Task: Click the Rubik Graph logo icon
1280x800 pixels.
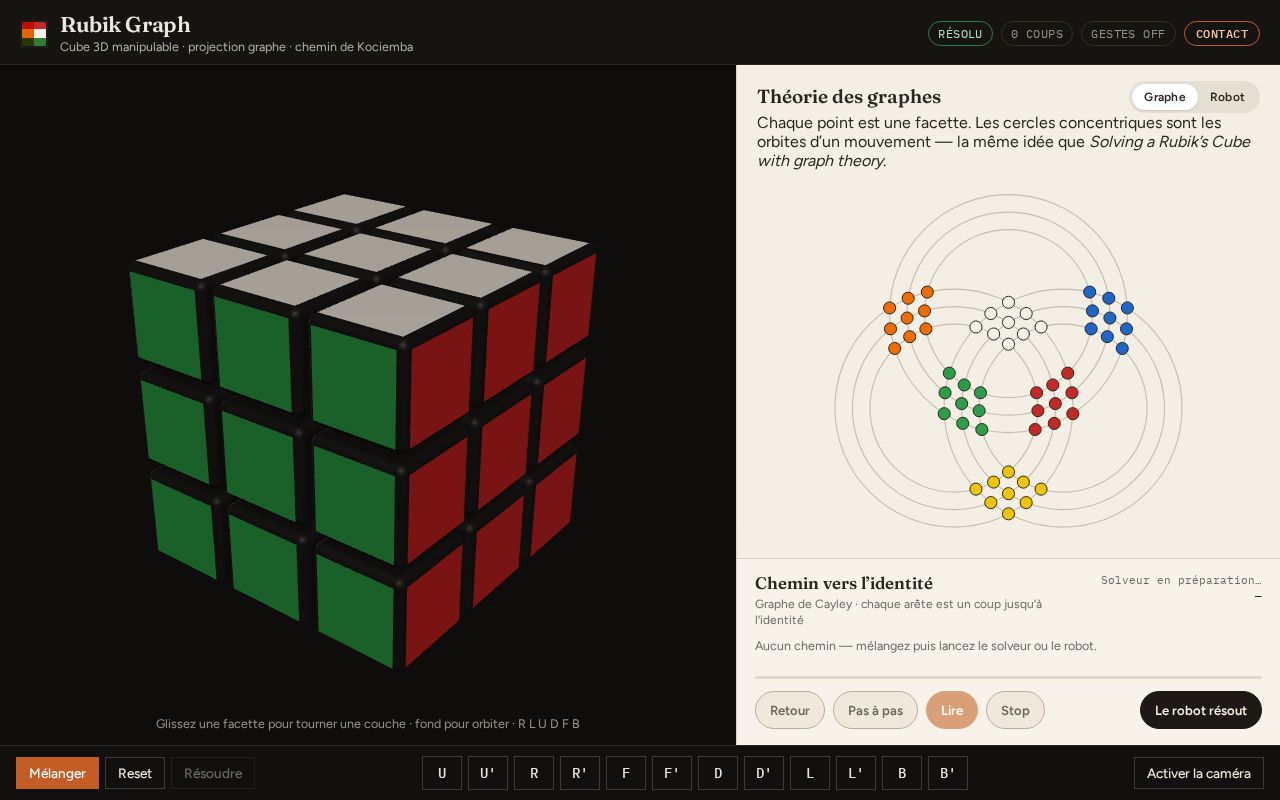Action: 34,34
